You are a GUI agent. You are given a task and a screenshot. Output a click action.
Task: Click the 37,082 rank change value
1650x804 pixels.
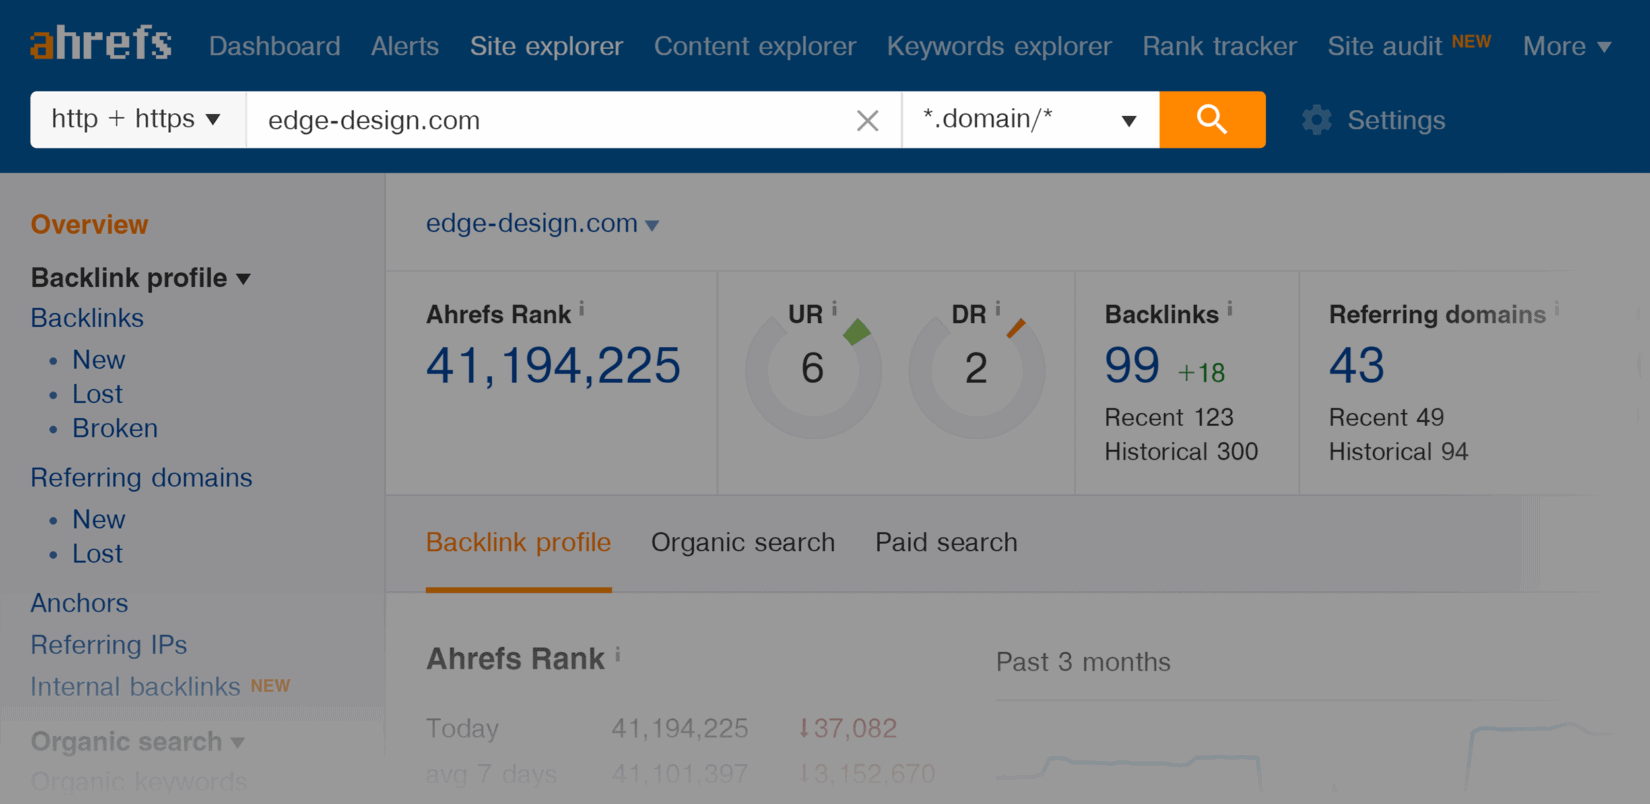tap(847, 728)
